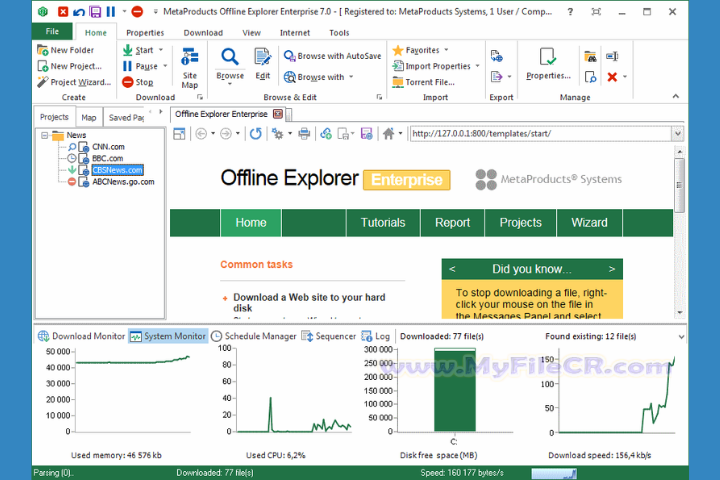
Task: Expand the Start dropdown arrow
Action: tap(161, 50)
